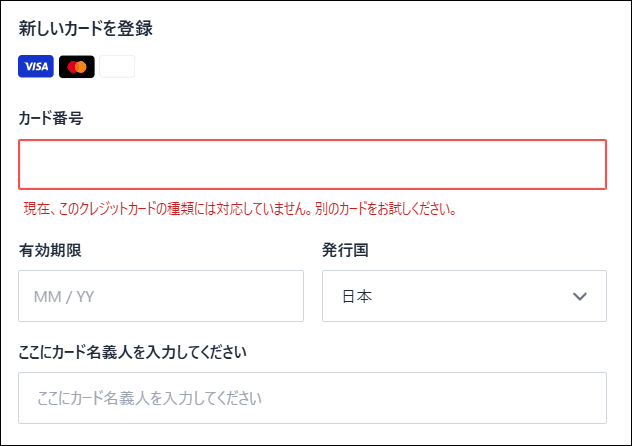The width and height of the screenshot is (632, 446).
Task: Click the cardholder name input field
Action: click(x=312, y=398)
